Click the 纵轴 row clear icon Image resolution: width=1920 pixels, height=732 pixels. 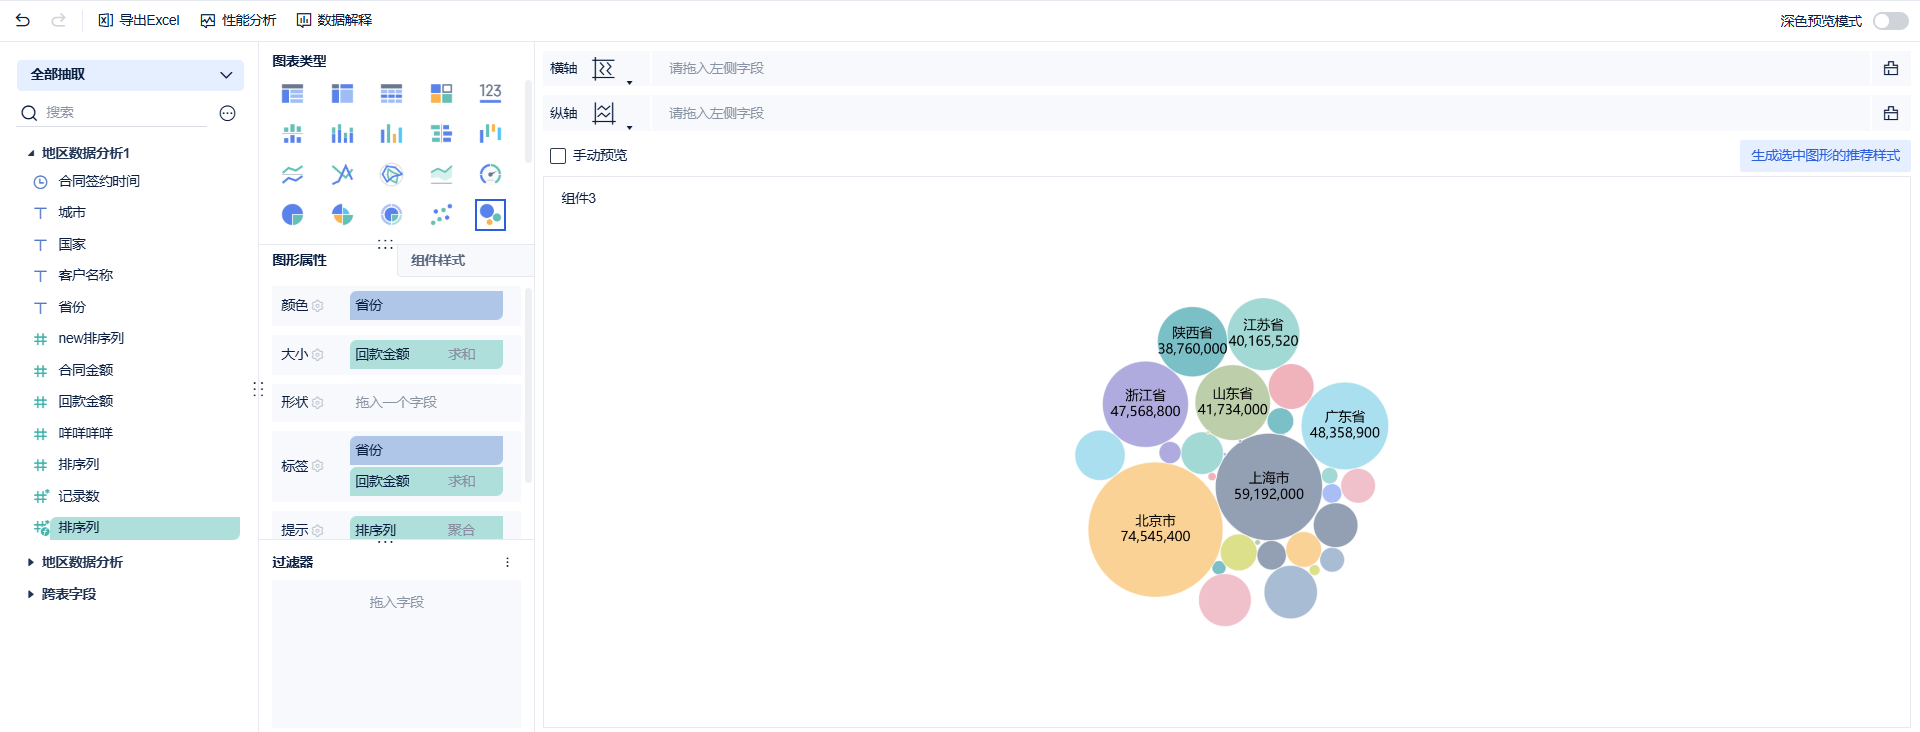(1890, 113)
